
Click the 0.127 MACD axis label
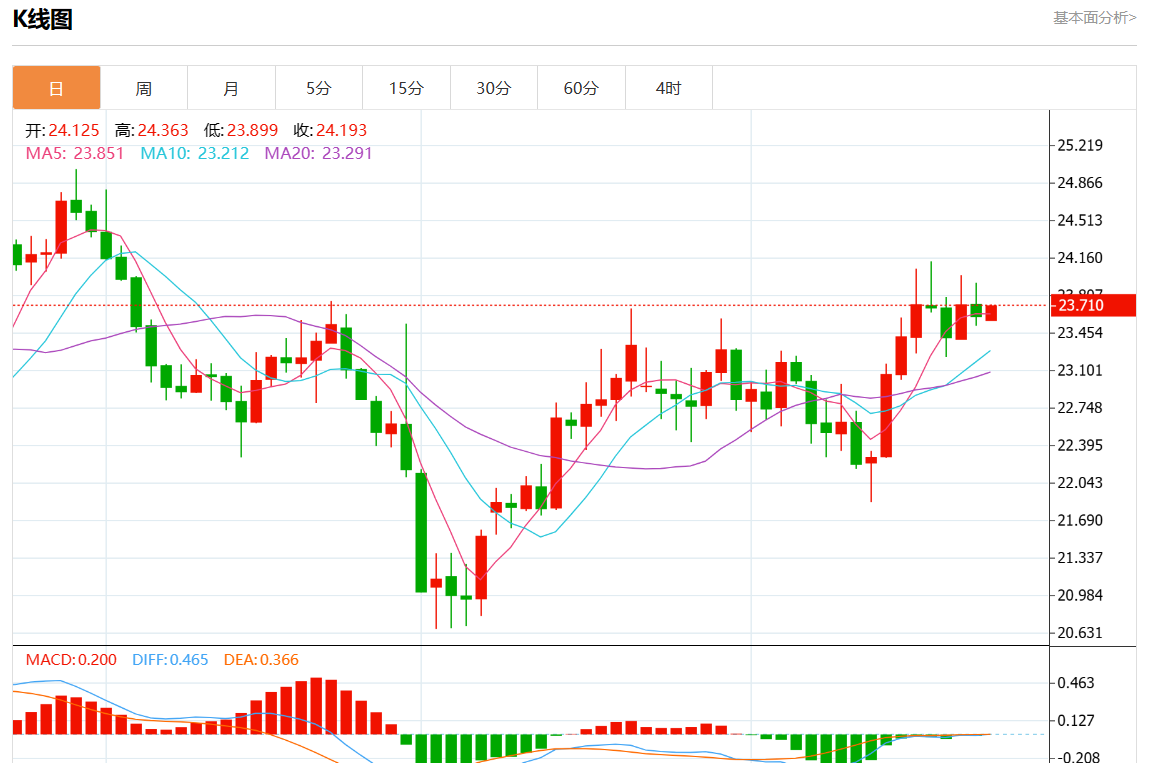pyautogui.click(x=1076, y=720)
